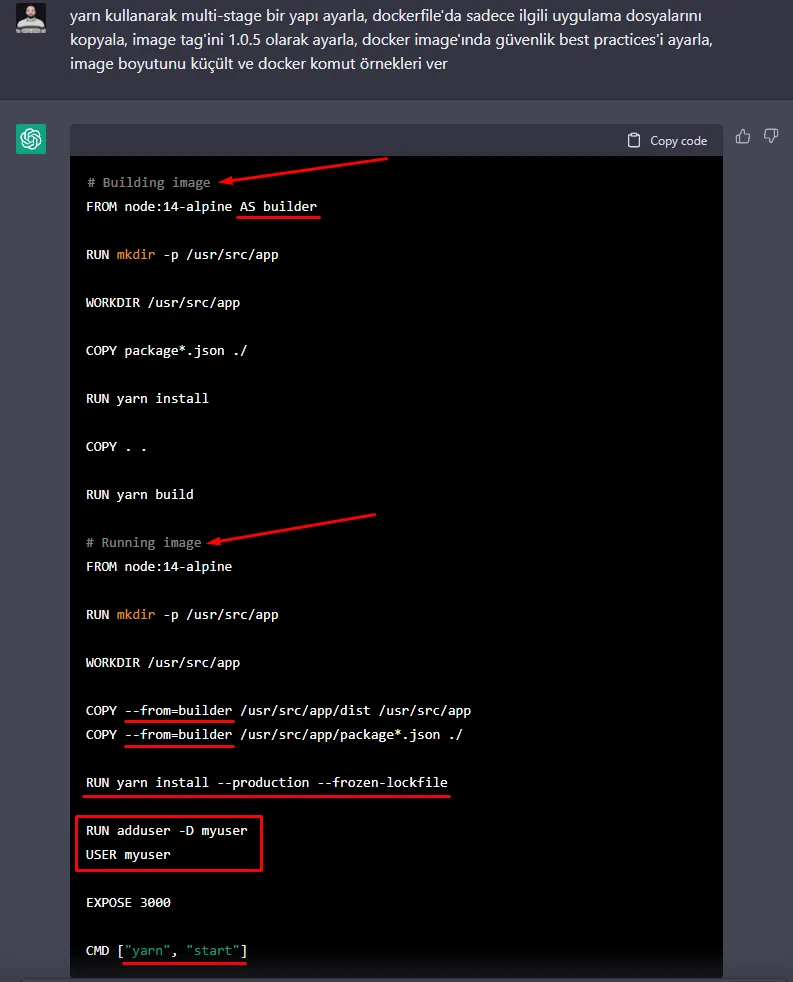Click the 'RUN adduser -D myuser' line
The width and height of the screenshot is (793, 982).
166,831
